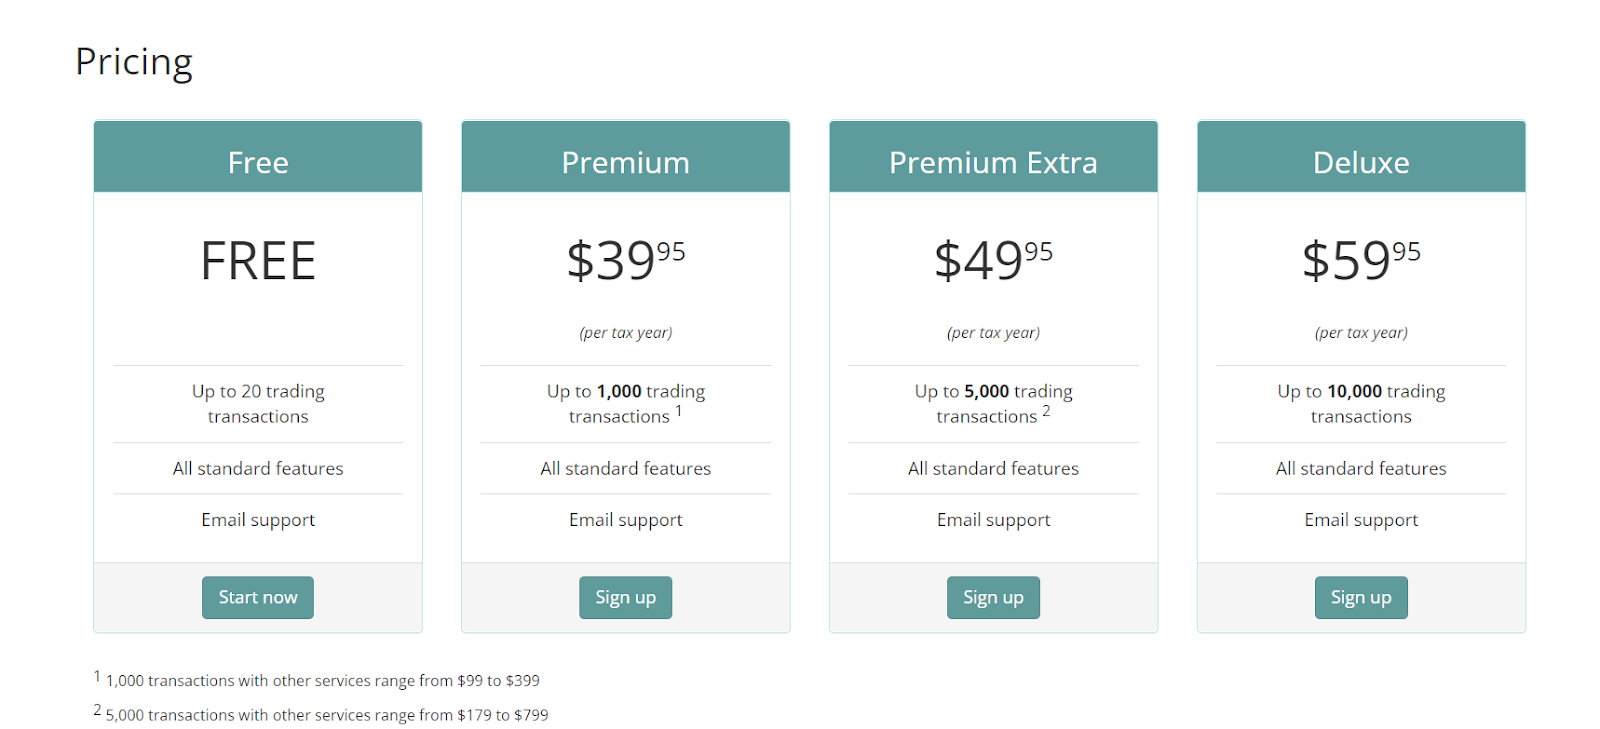Click the 'Up to 10,000 trading transactions' text
This screenshot has width=1600, height=729.
click(x=1361, y=404)
